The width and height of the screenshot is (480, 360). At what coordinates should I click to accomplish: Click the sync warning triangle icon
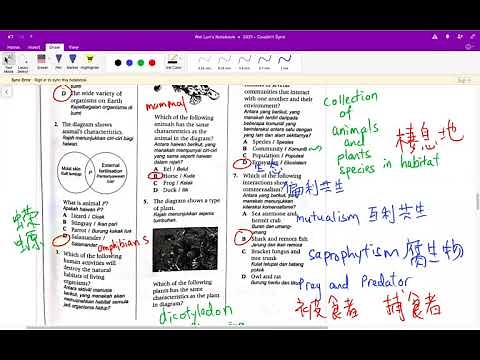click(x=435, y=37)
